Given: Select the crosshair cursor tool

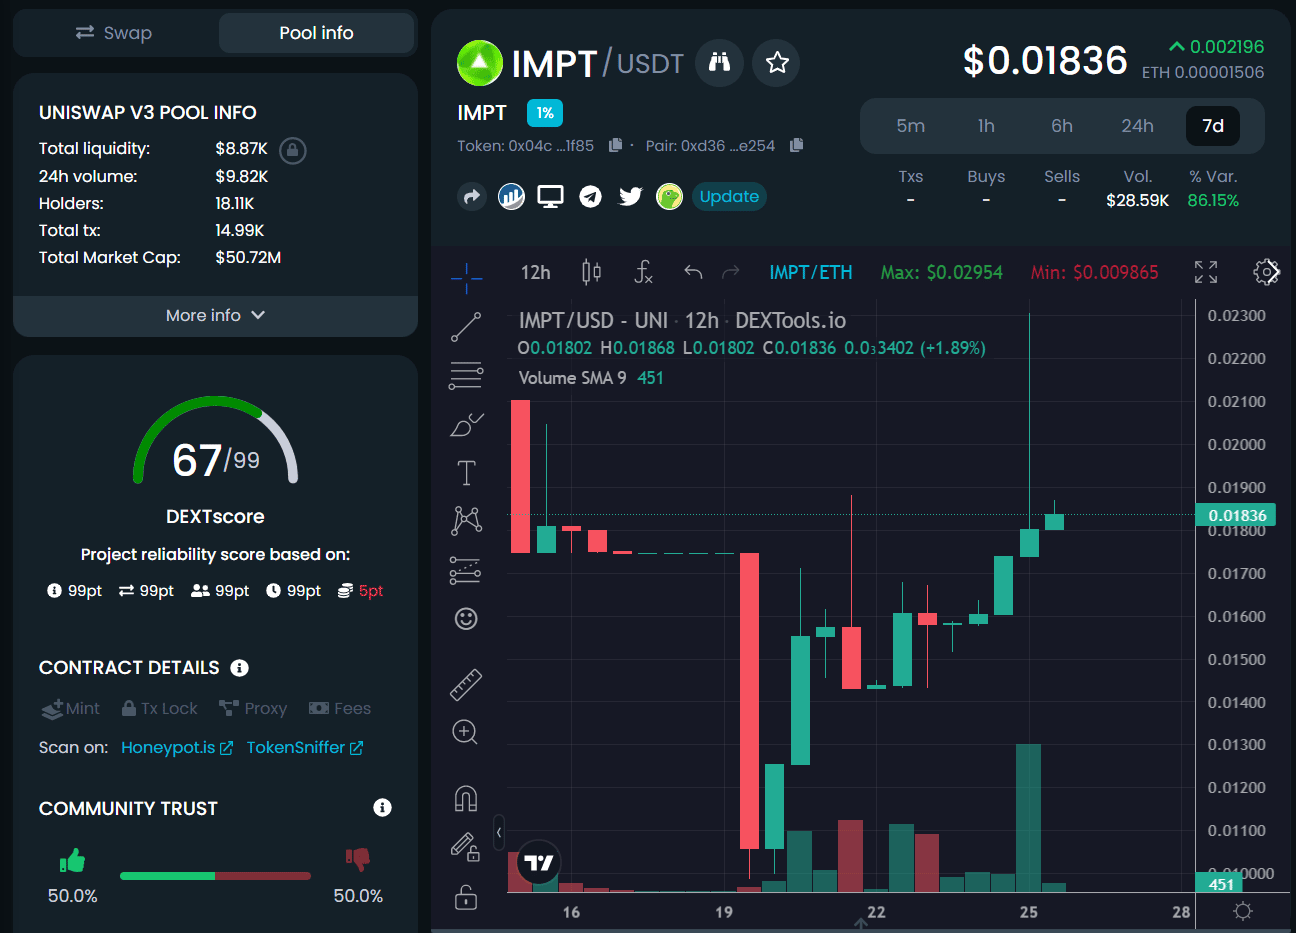Looking at the screenshot, I should pos(466,278).
